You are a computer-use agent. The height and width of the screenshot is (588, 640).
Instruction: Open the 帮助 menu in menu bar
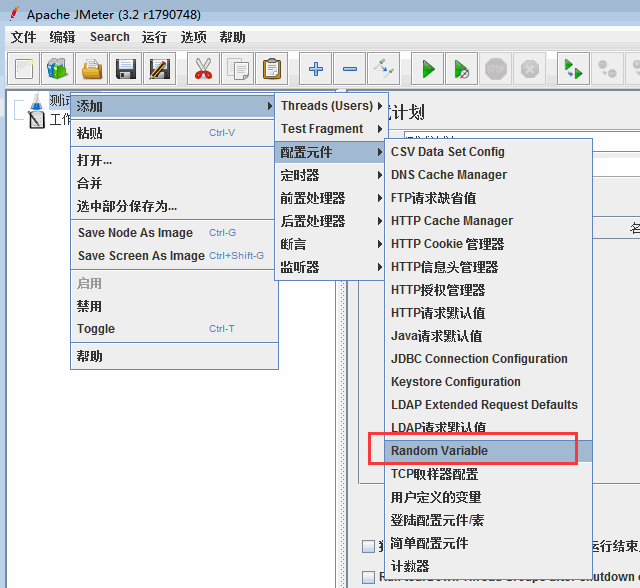click(232, 37)
